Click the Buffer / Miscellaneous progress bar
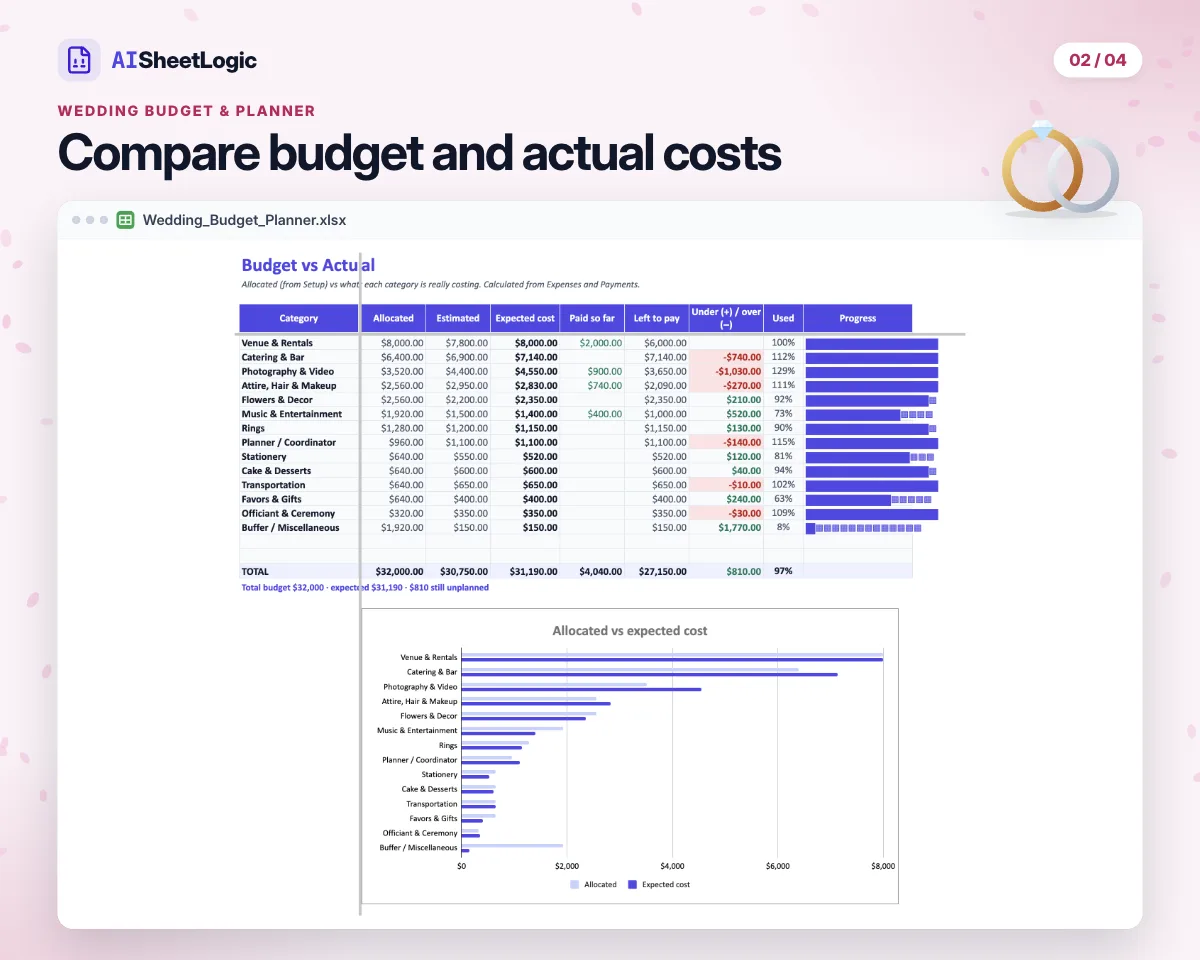 pyautogui.click(x=863, y=528)
